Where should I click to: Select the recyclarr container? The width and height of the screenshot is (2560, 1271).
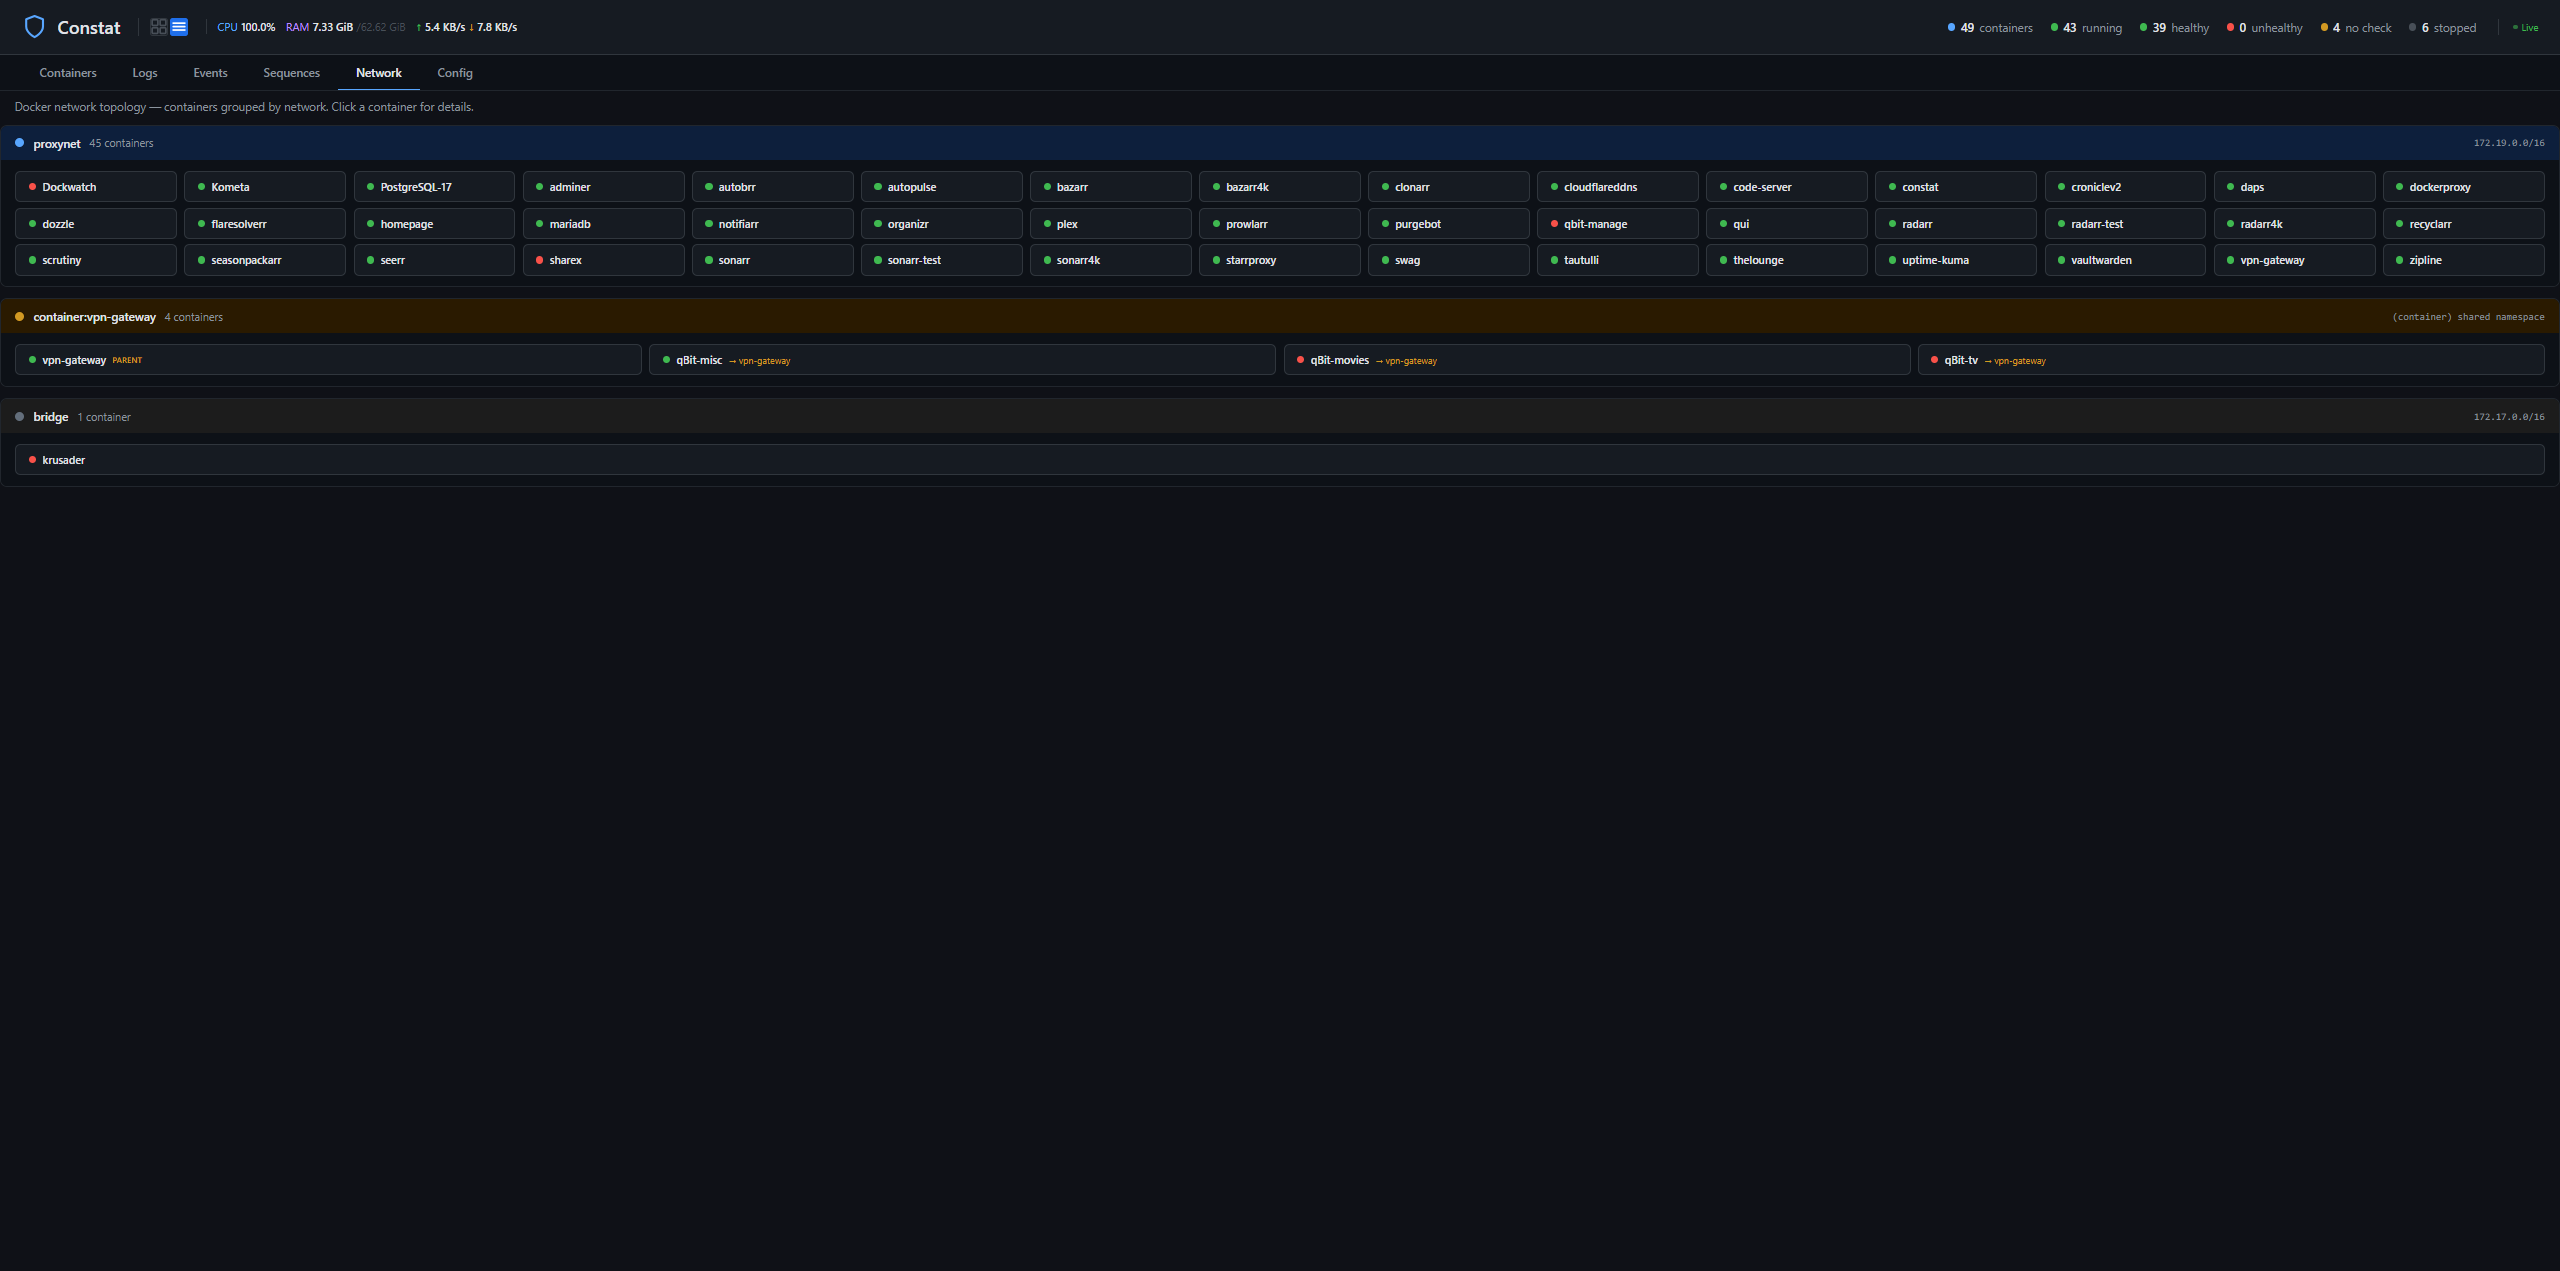click(x=2463, y=224)
